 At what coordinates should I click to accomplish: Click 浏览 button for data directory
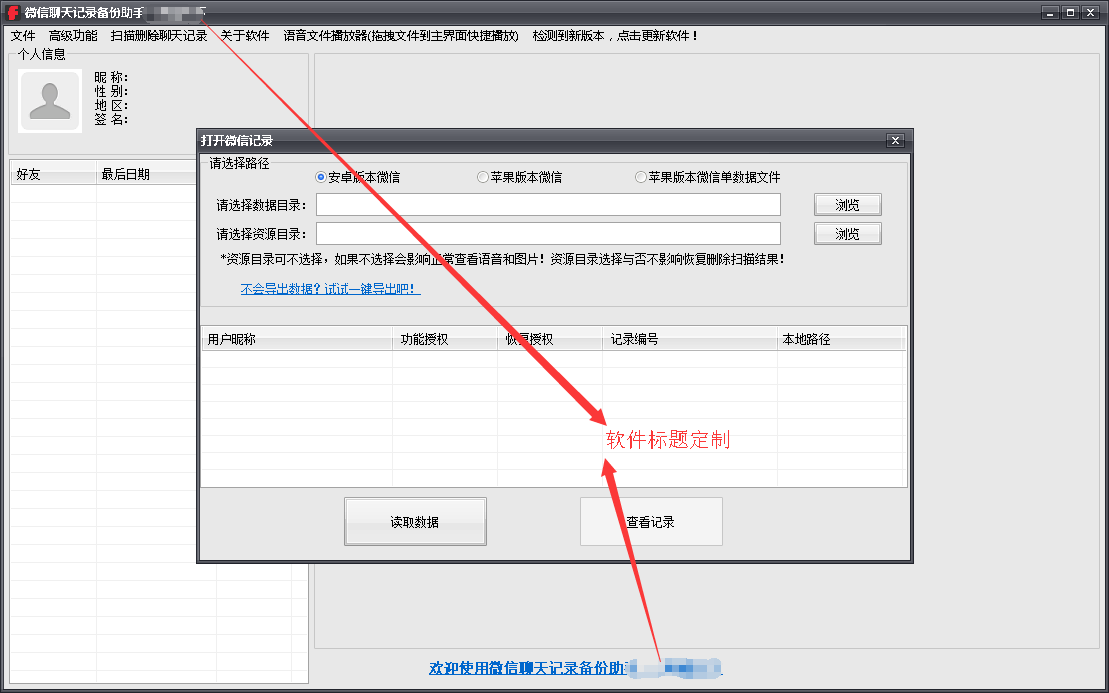point(847,205)
